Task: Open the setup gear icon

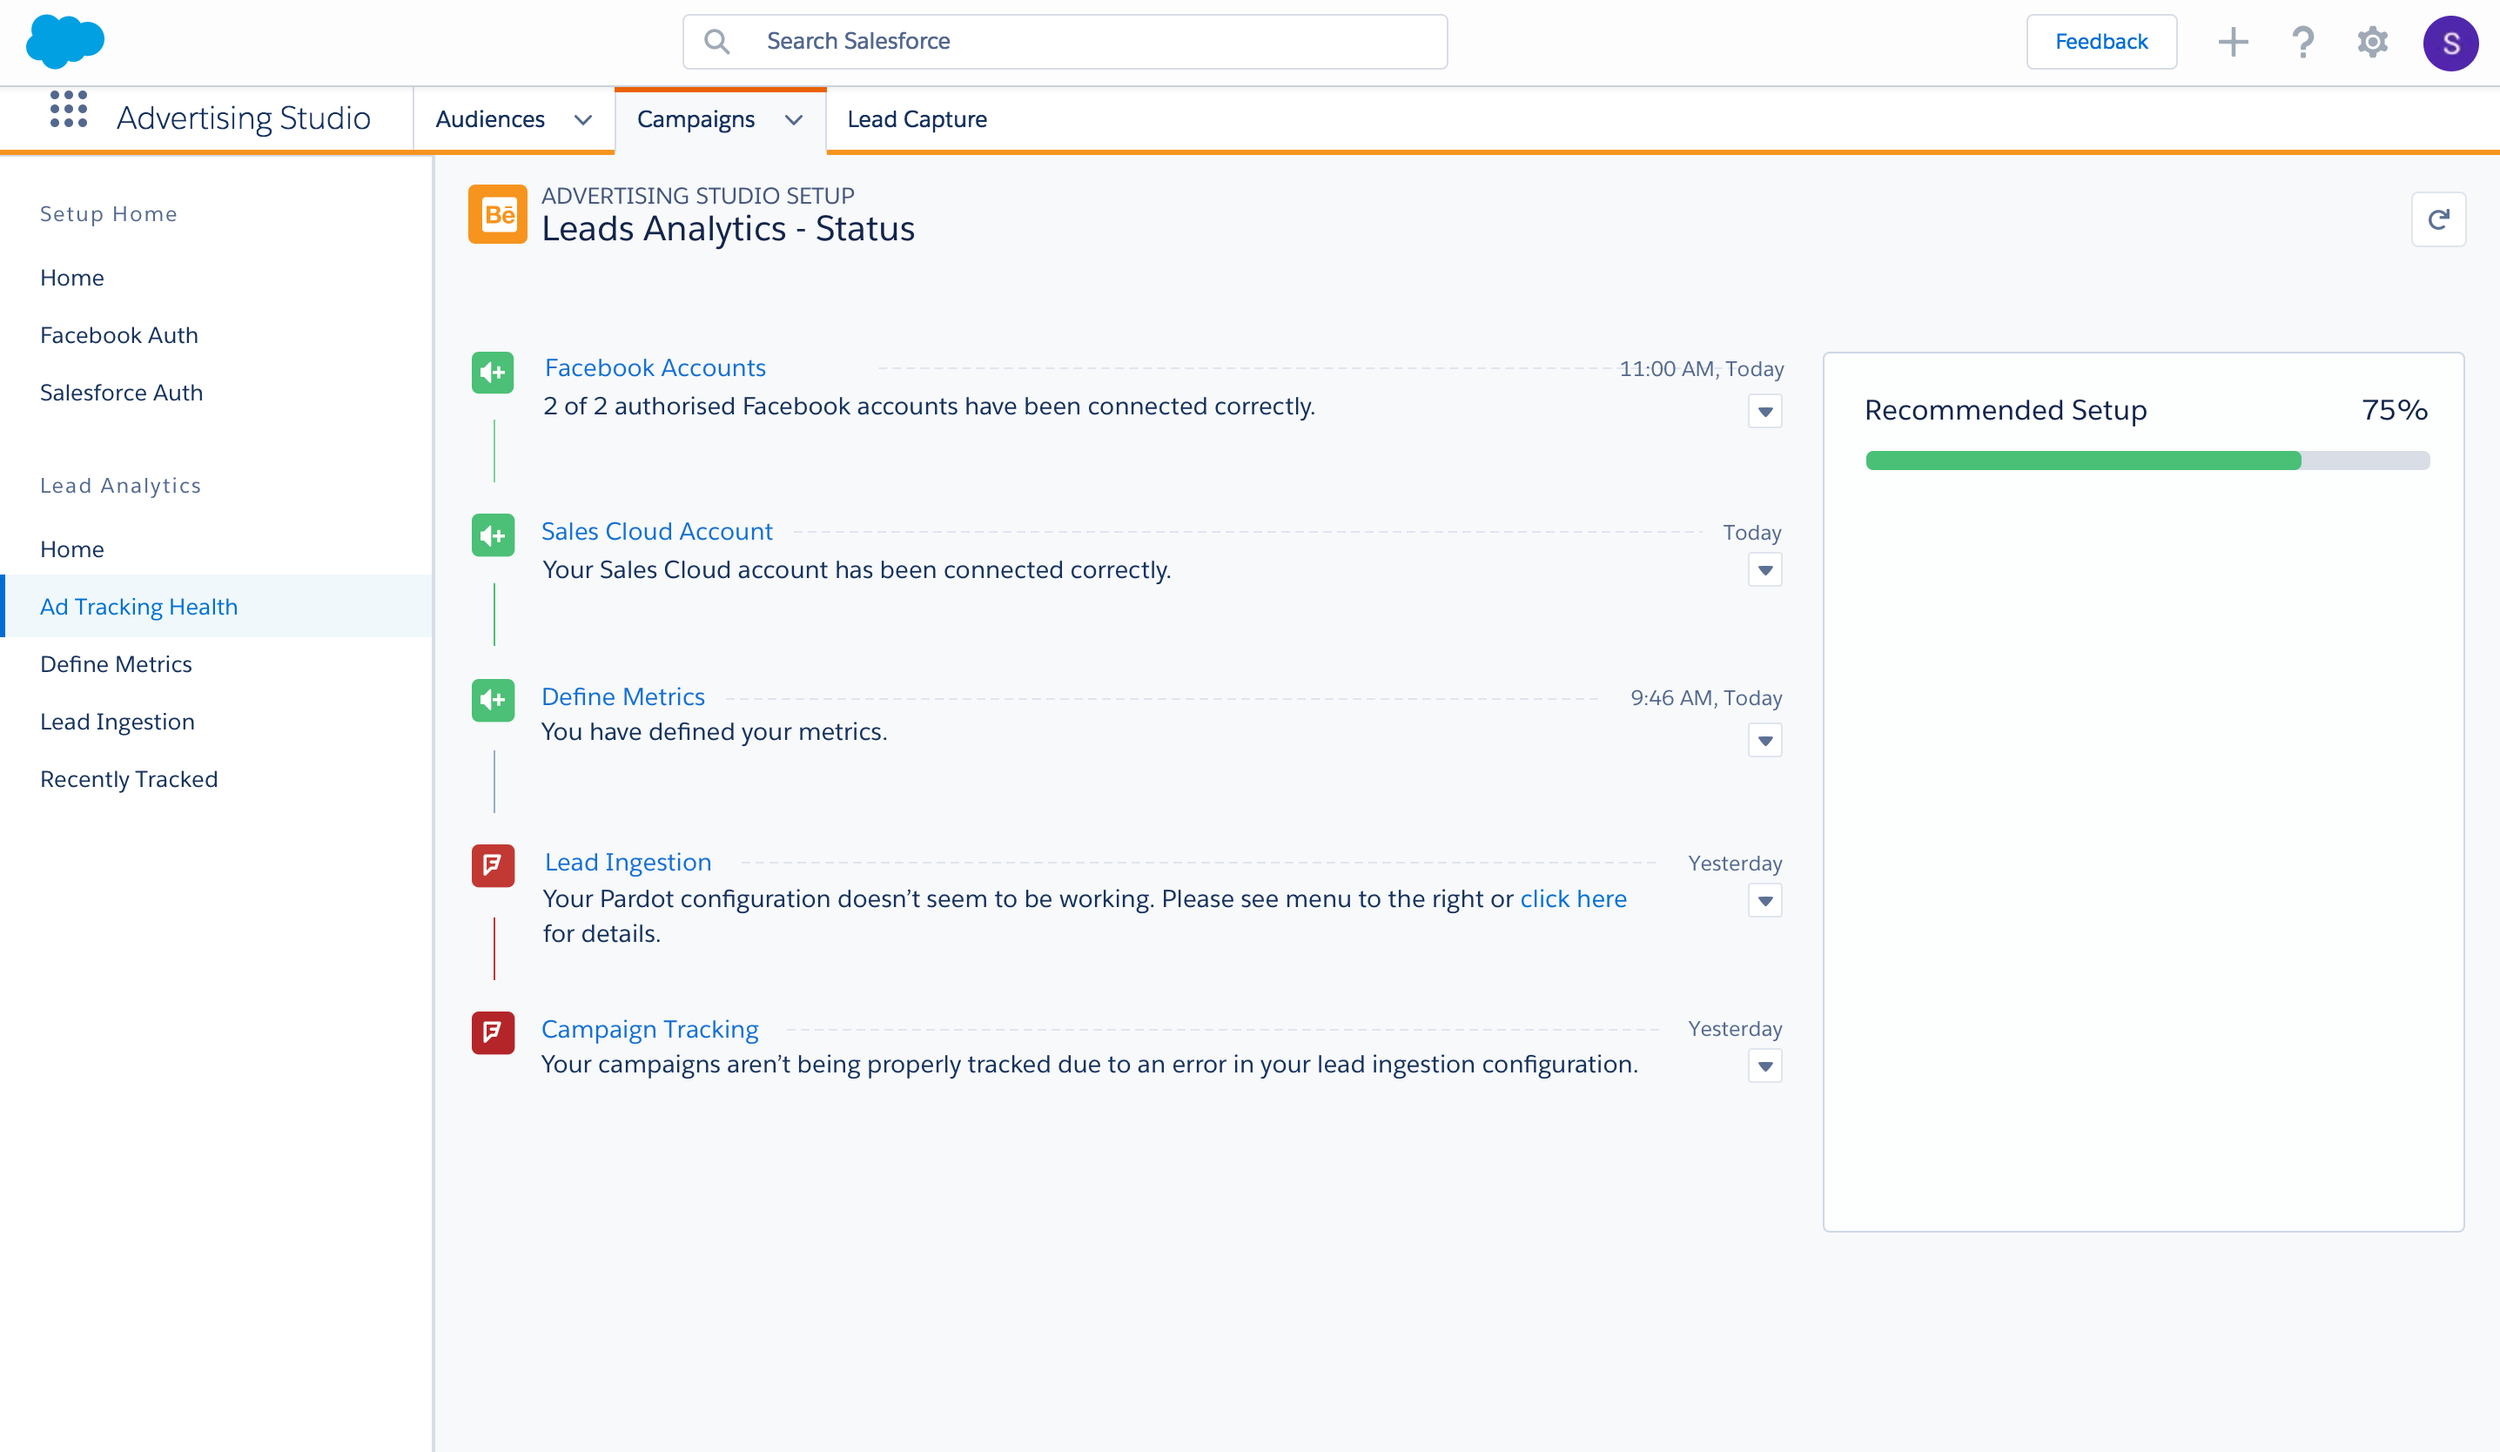Action: (2372, 42)
